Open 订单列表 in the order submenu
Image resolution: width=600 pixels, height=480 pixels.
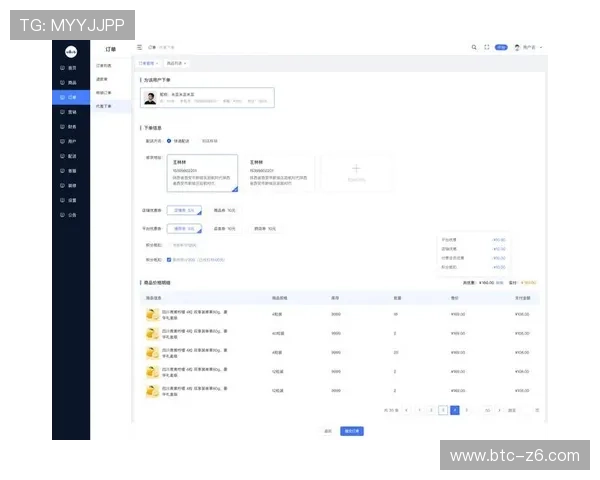(102, 65)
